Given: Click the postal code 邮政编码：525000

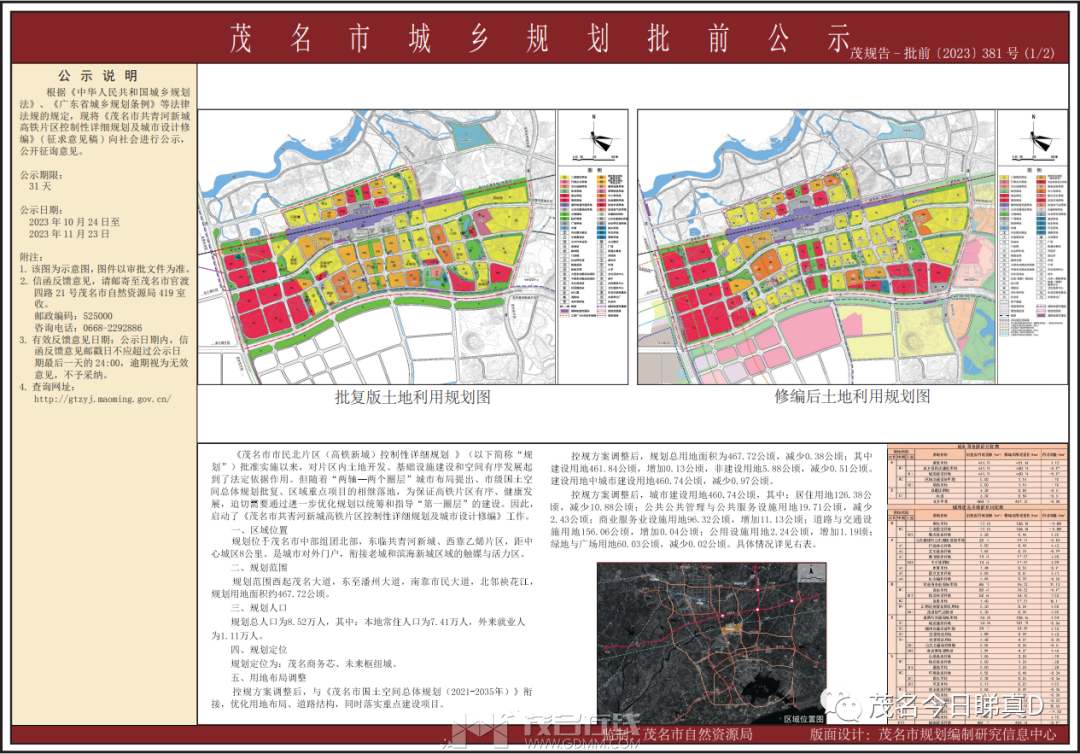Looking at the screenshot, I should tap(73, 316).
